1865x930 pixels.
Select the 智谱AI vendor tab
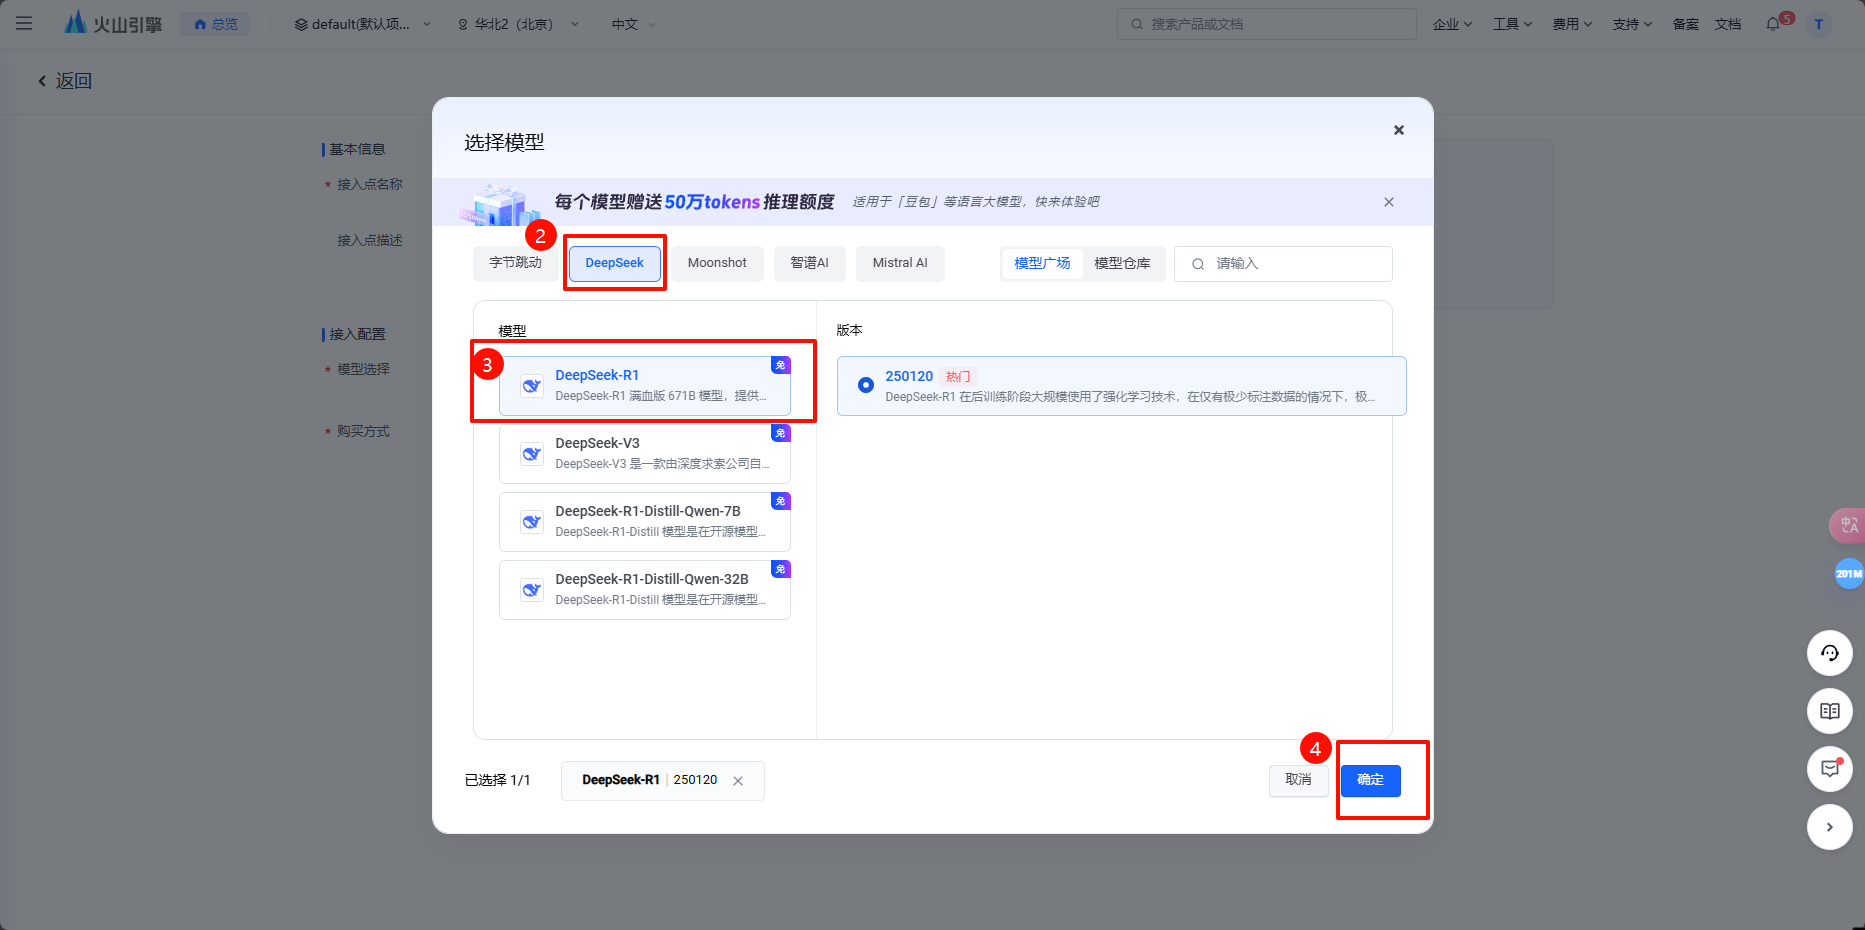click(x=809, y=263)
